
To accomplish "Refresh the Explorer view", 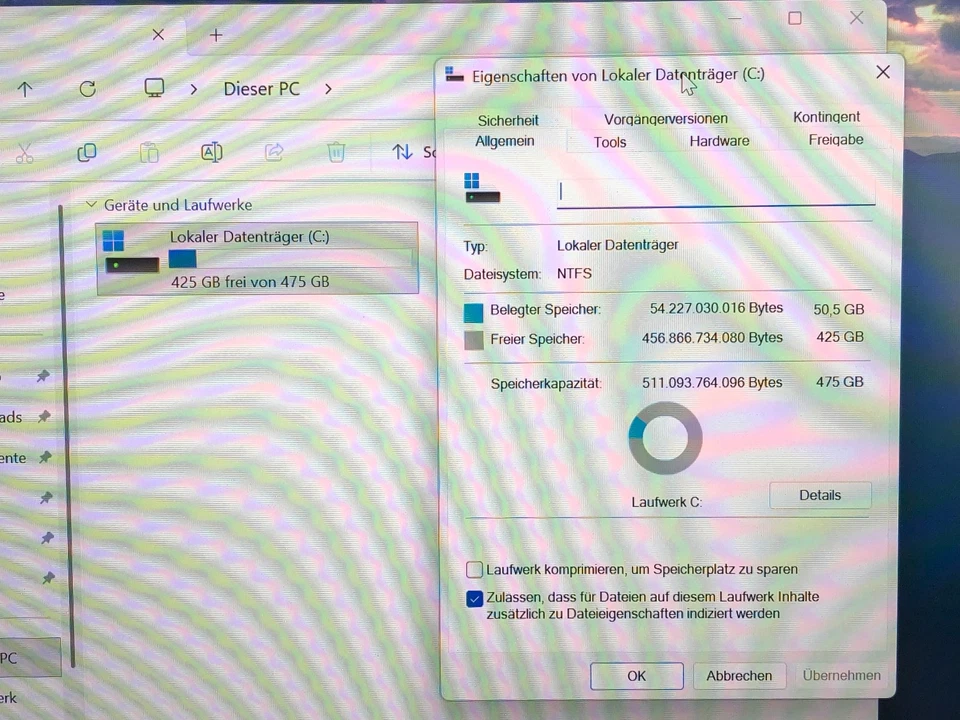I will click(x=87, y=89).
